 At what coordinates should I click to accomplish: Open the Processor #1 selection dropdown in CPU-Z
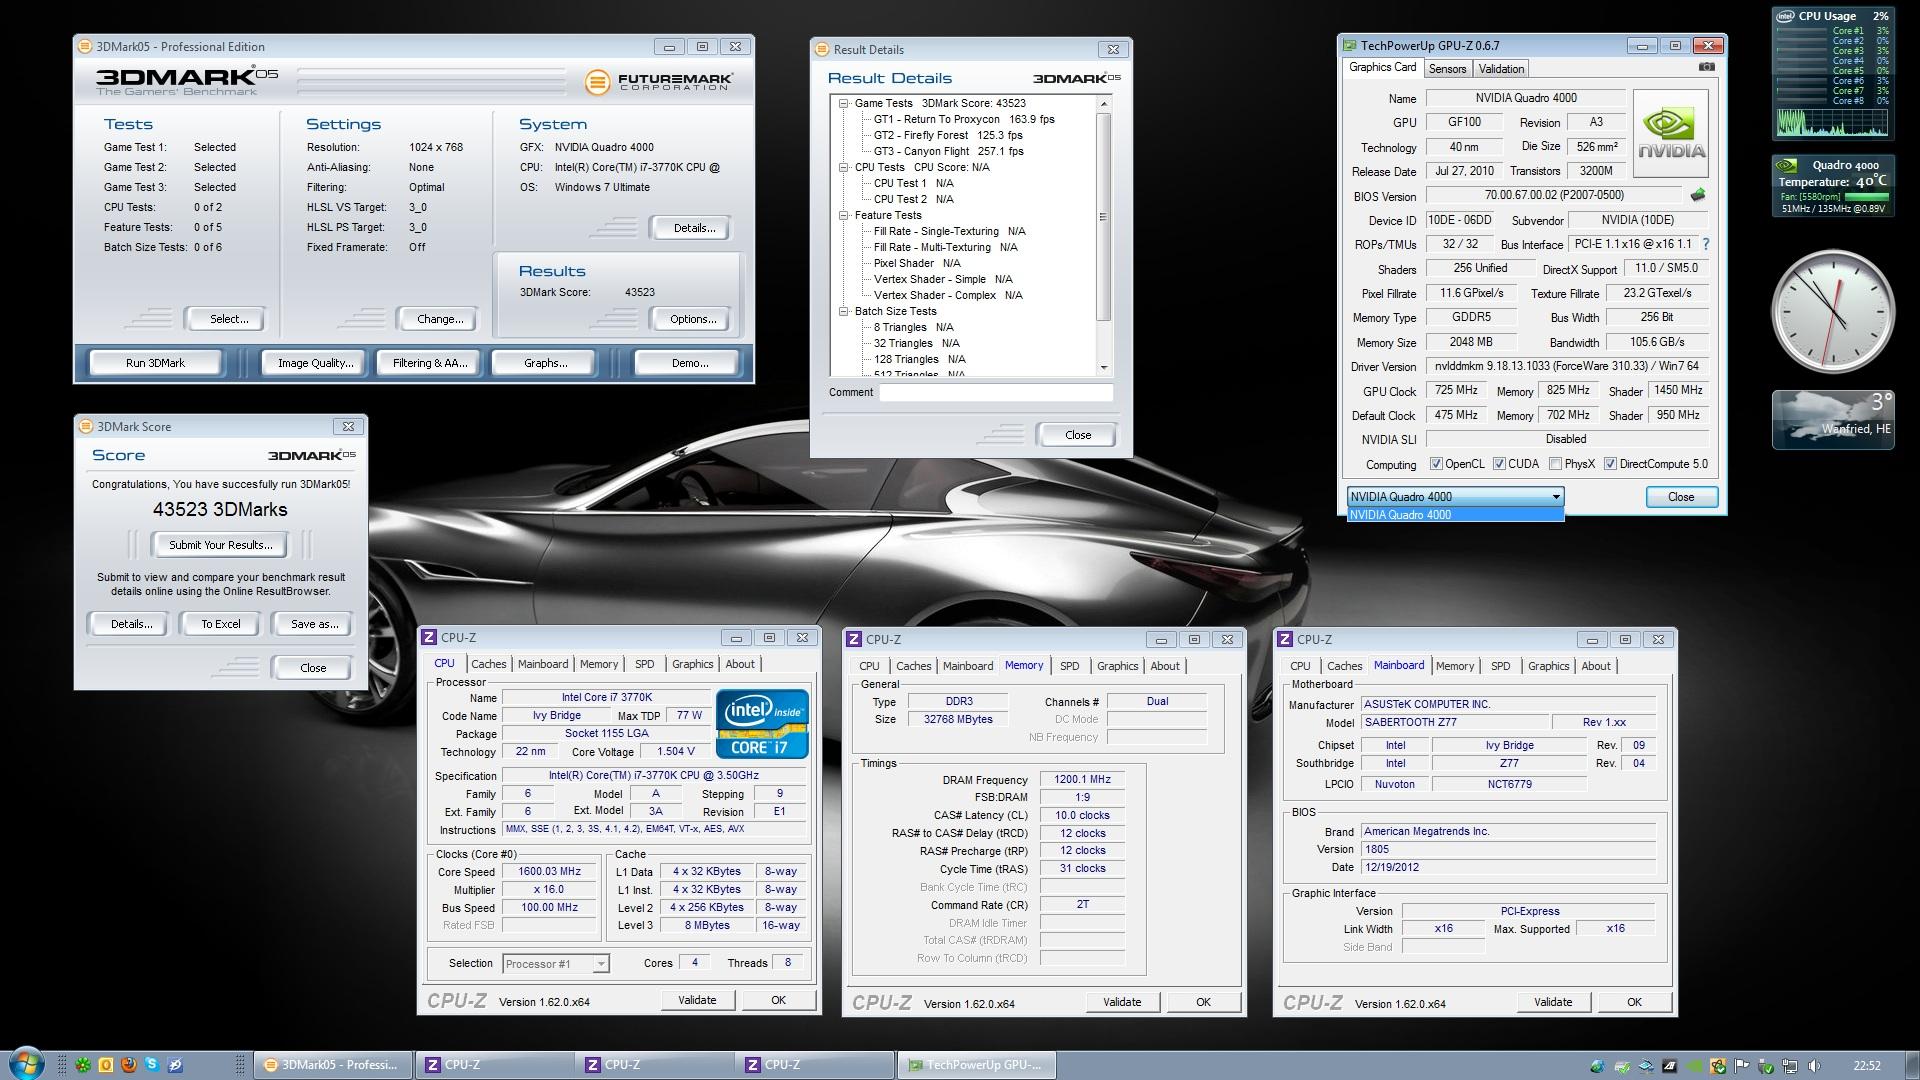pyautogui.click(x=555, y=964)
